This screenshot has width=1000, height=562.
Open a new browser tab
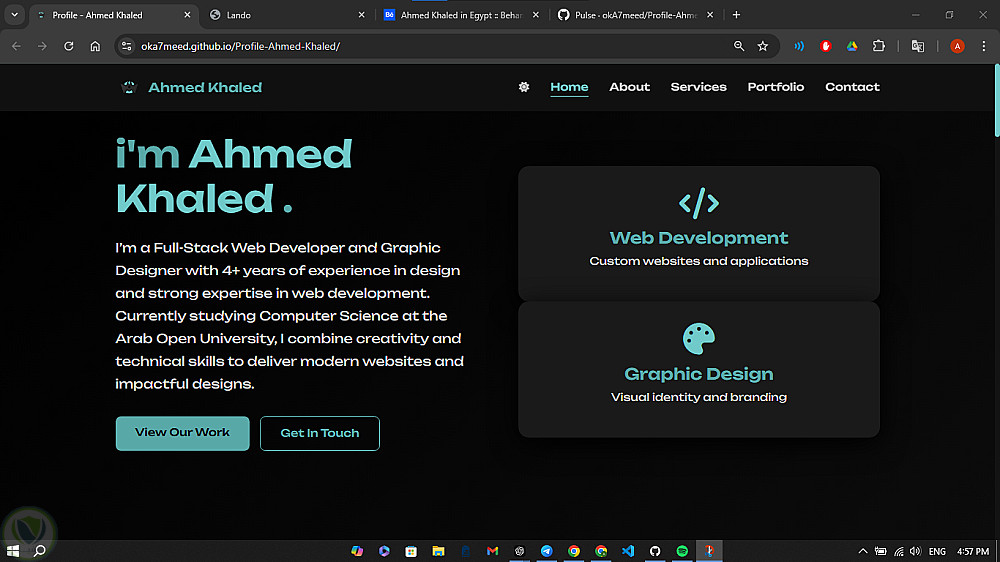[x=736, y=15]
